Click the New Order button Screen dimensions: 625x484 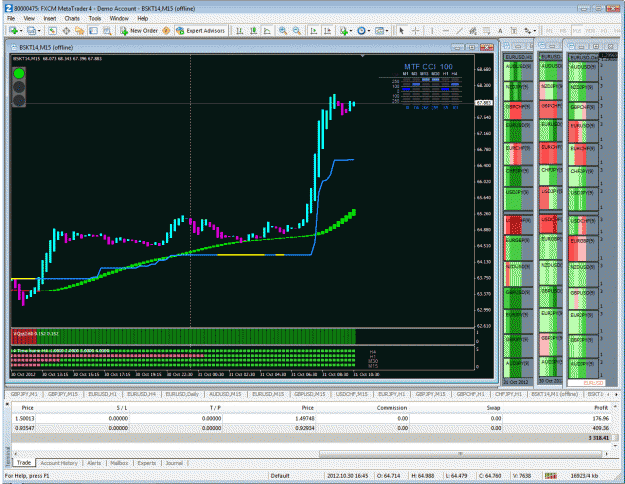tap(139, 31)
